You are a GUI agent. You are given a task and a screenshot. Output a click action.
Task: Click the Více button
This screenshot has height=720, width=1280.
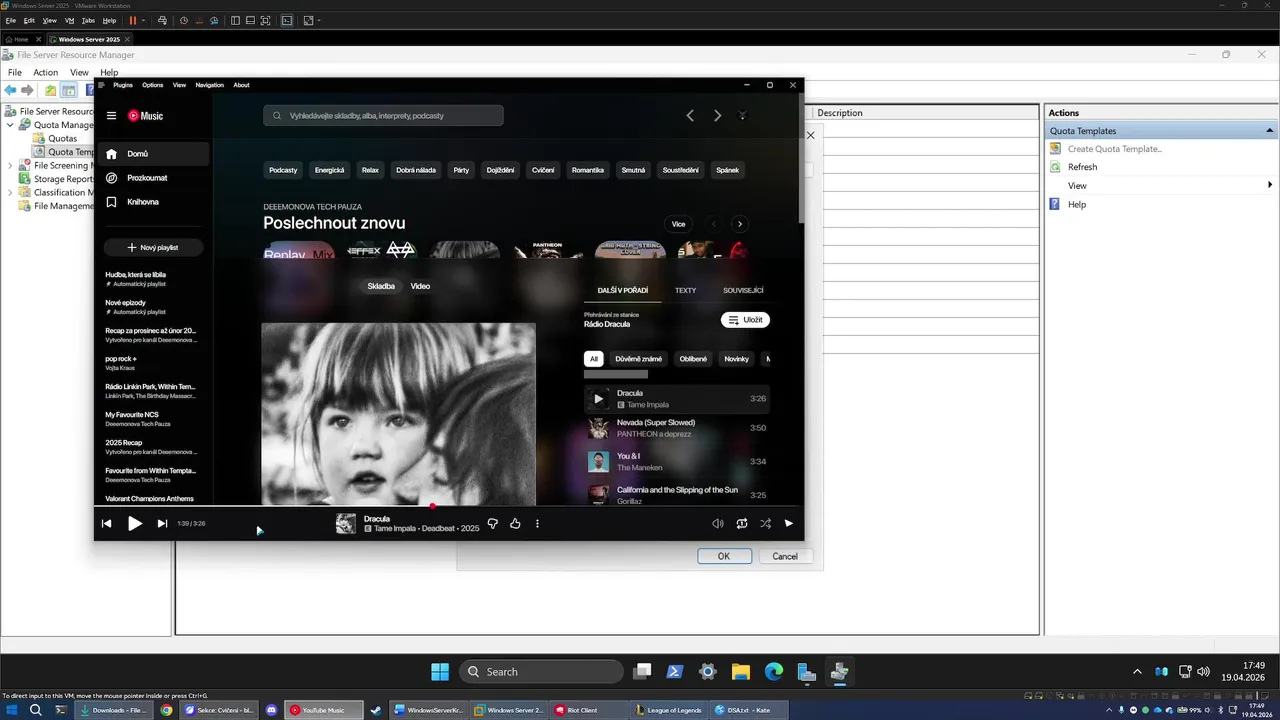point(679,224)
